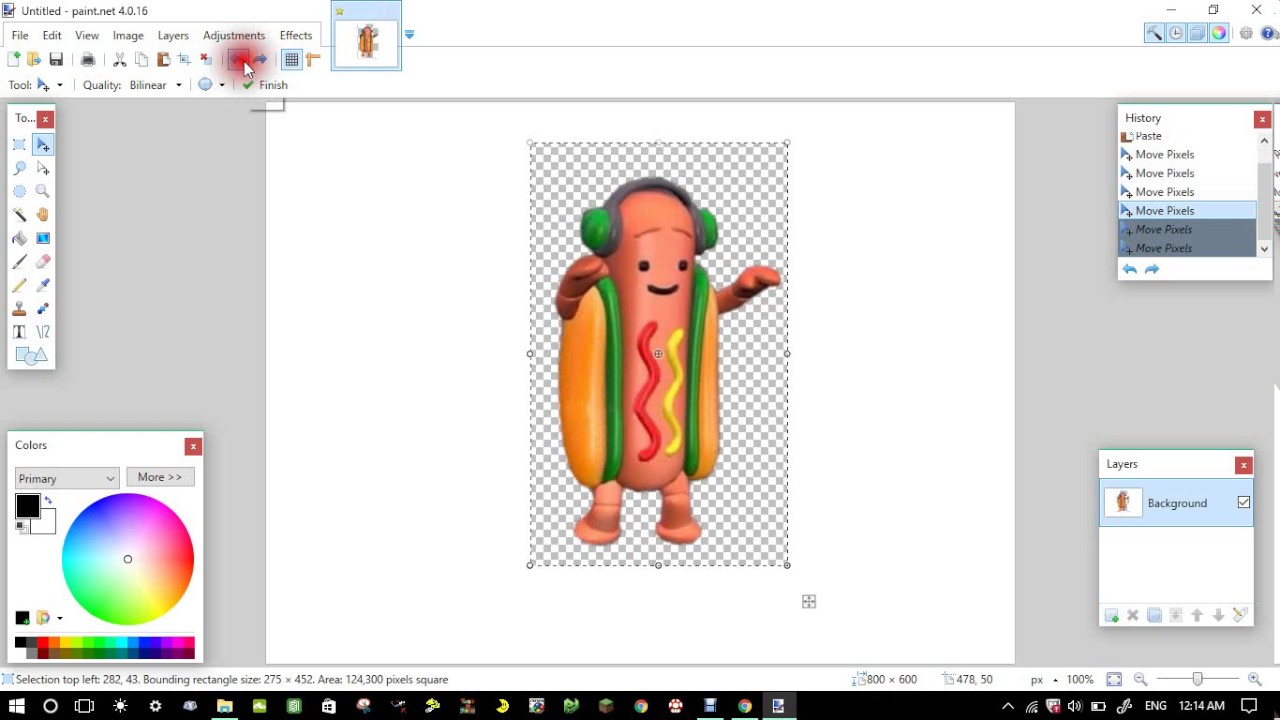Open the File menu

pyautogui.click(x=20, y=35)
